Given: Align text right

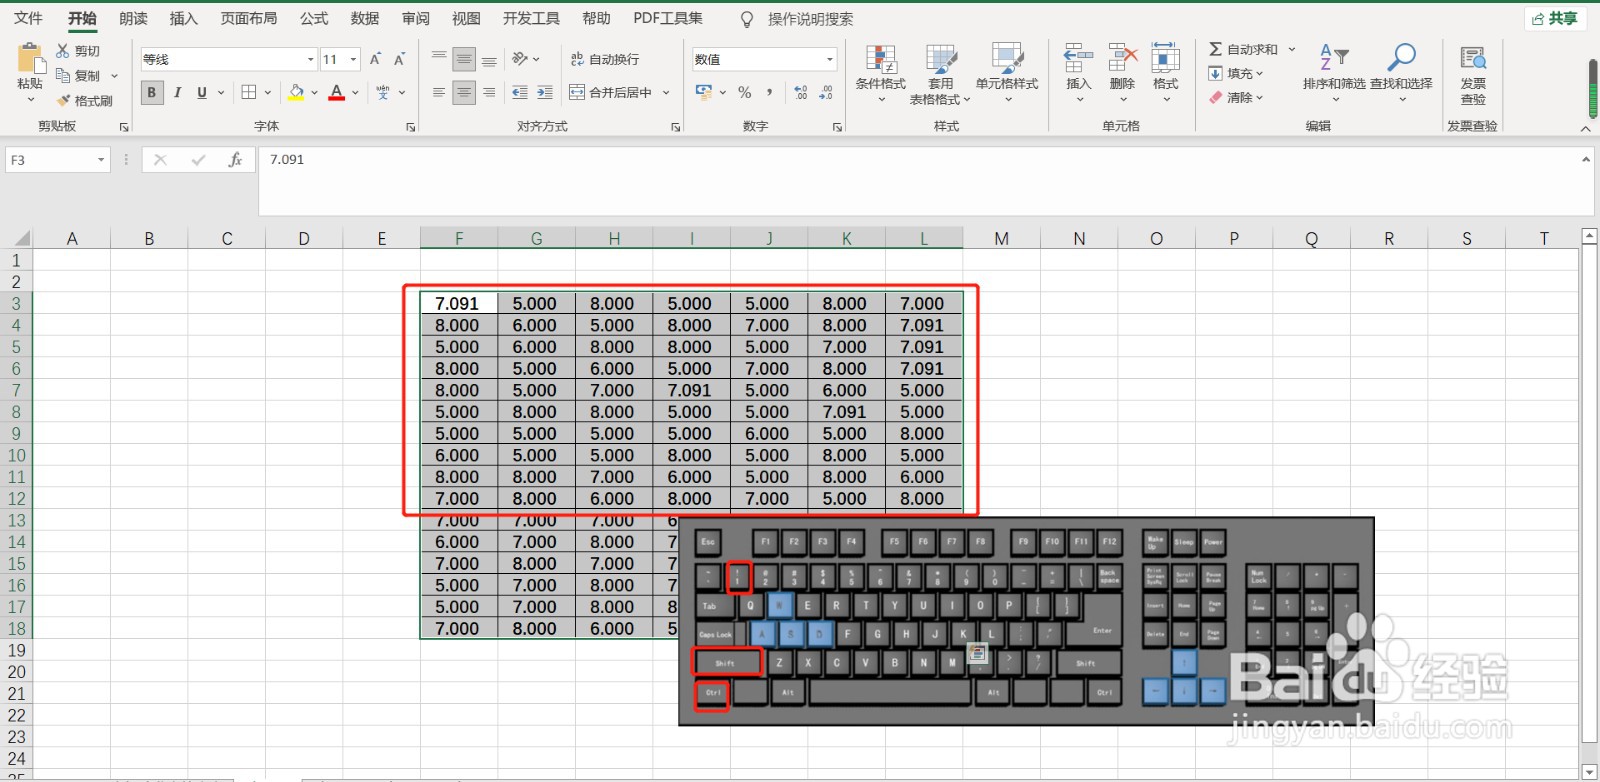Looking at the screenshot, I should point(489,93).
